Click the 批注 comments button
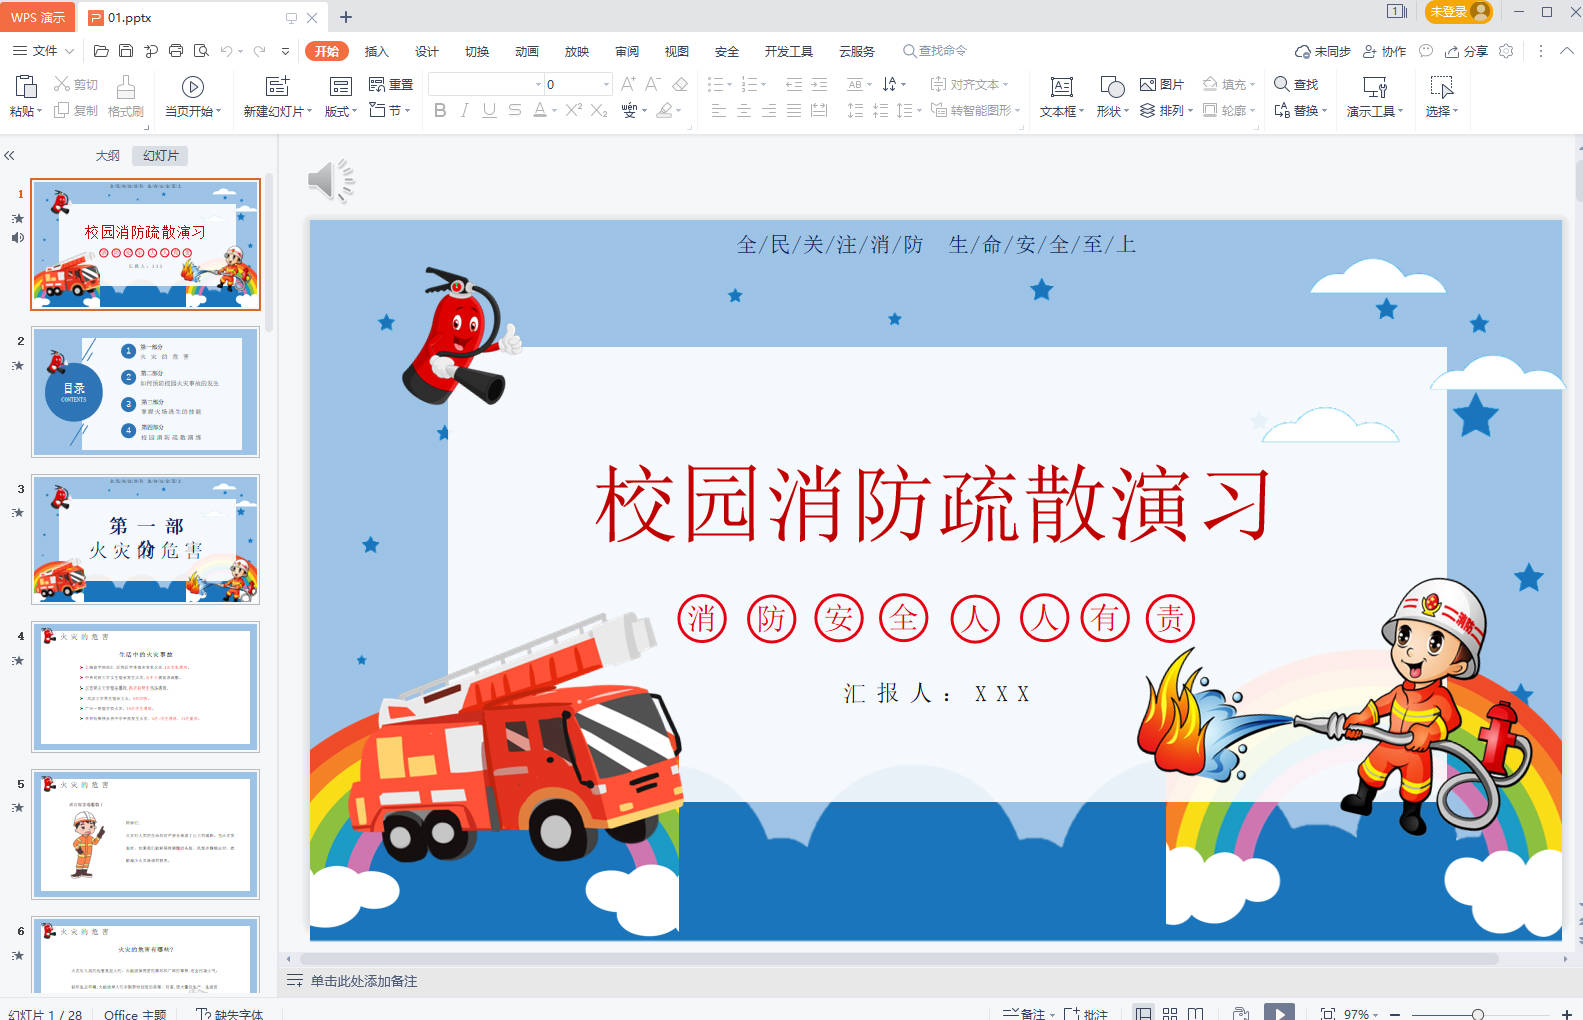 tap(1086, 1013)
